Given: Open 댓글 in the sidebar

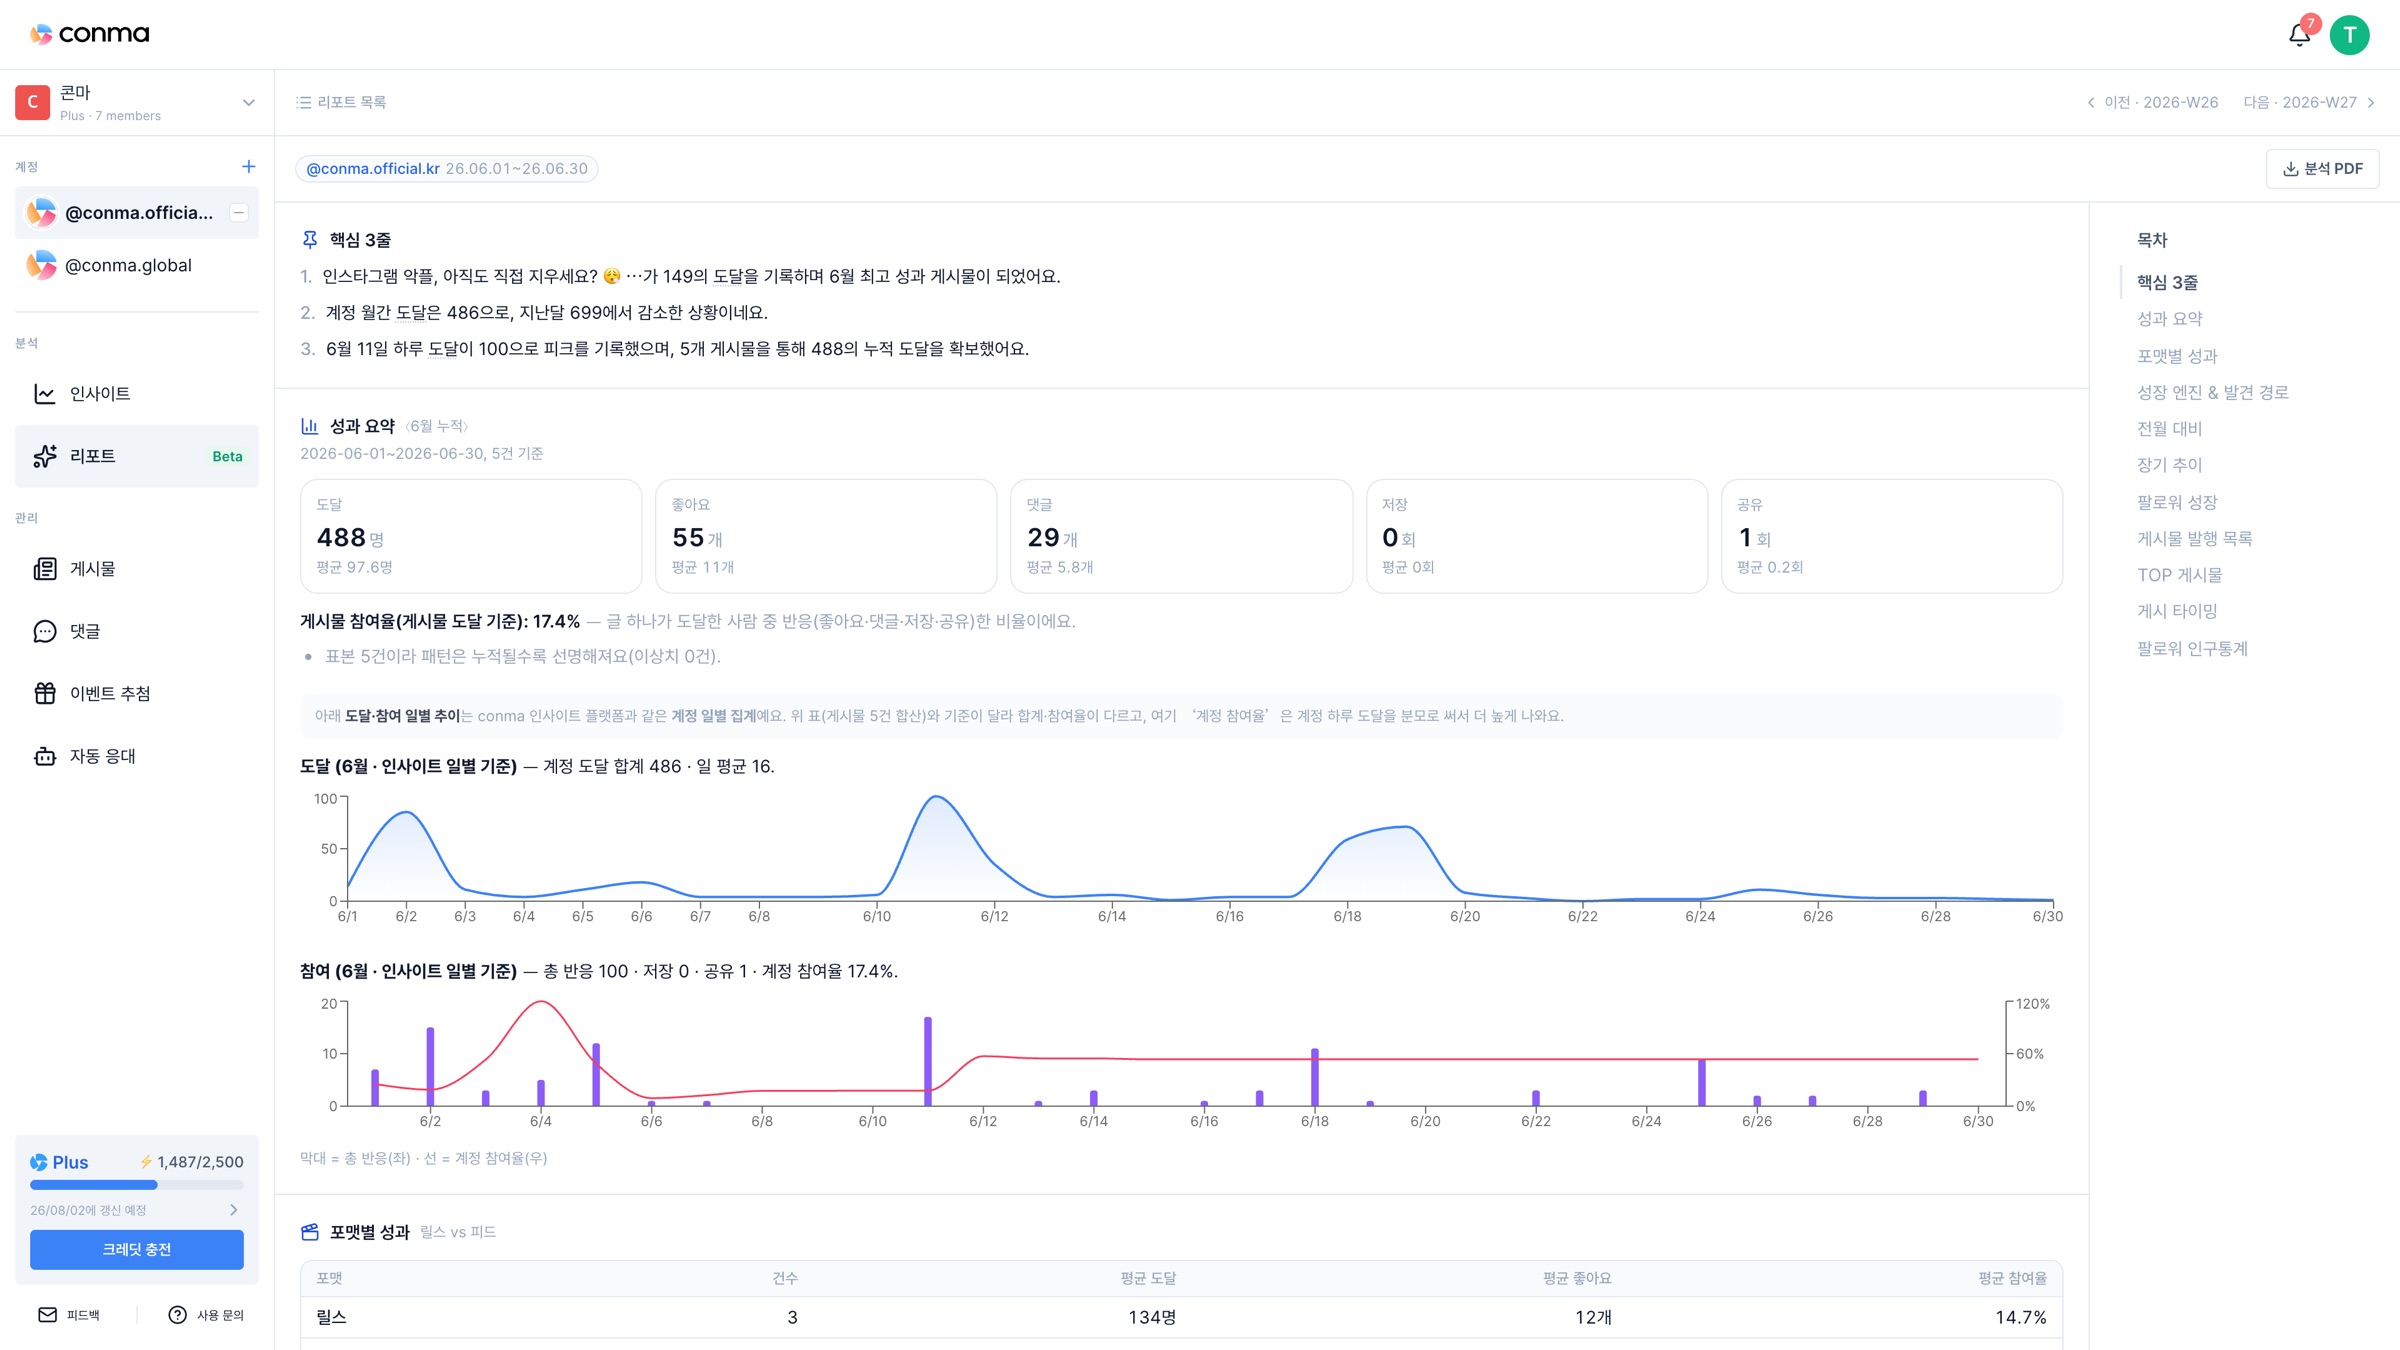Looking at the screenshot, I should 137,631.
